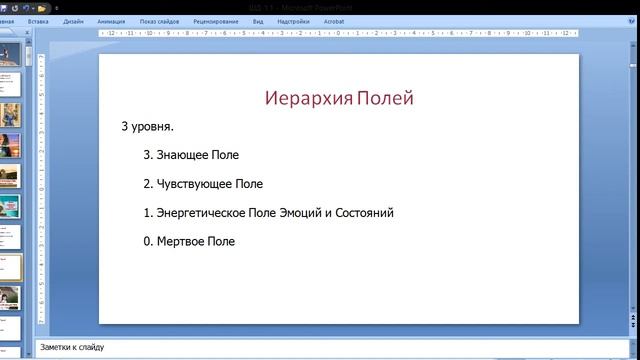Click the vertical ruler left of slide
The image size is (640, 360).
coord(41,189)
